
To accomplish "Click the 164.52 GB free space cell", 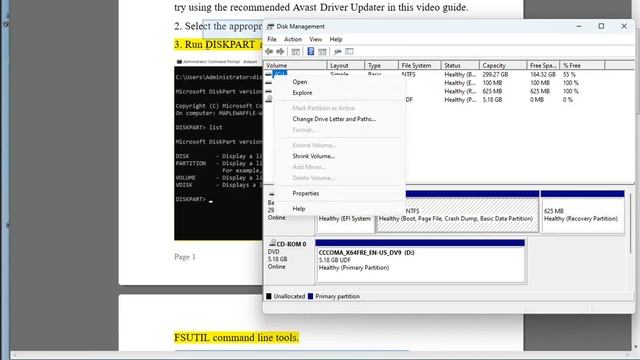I will (x=543, y=75).
